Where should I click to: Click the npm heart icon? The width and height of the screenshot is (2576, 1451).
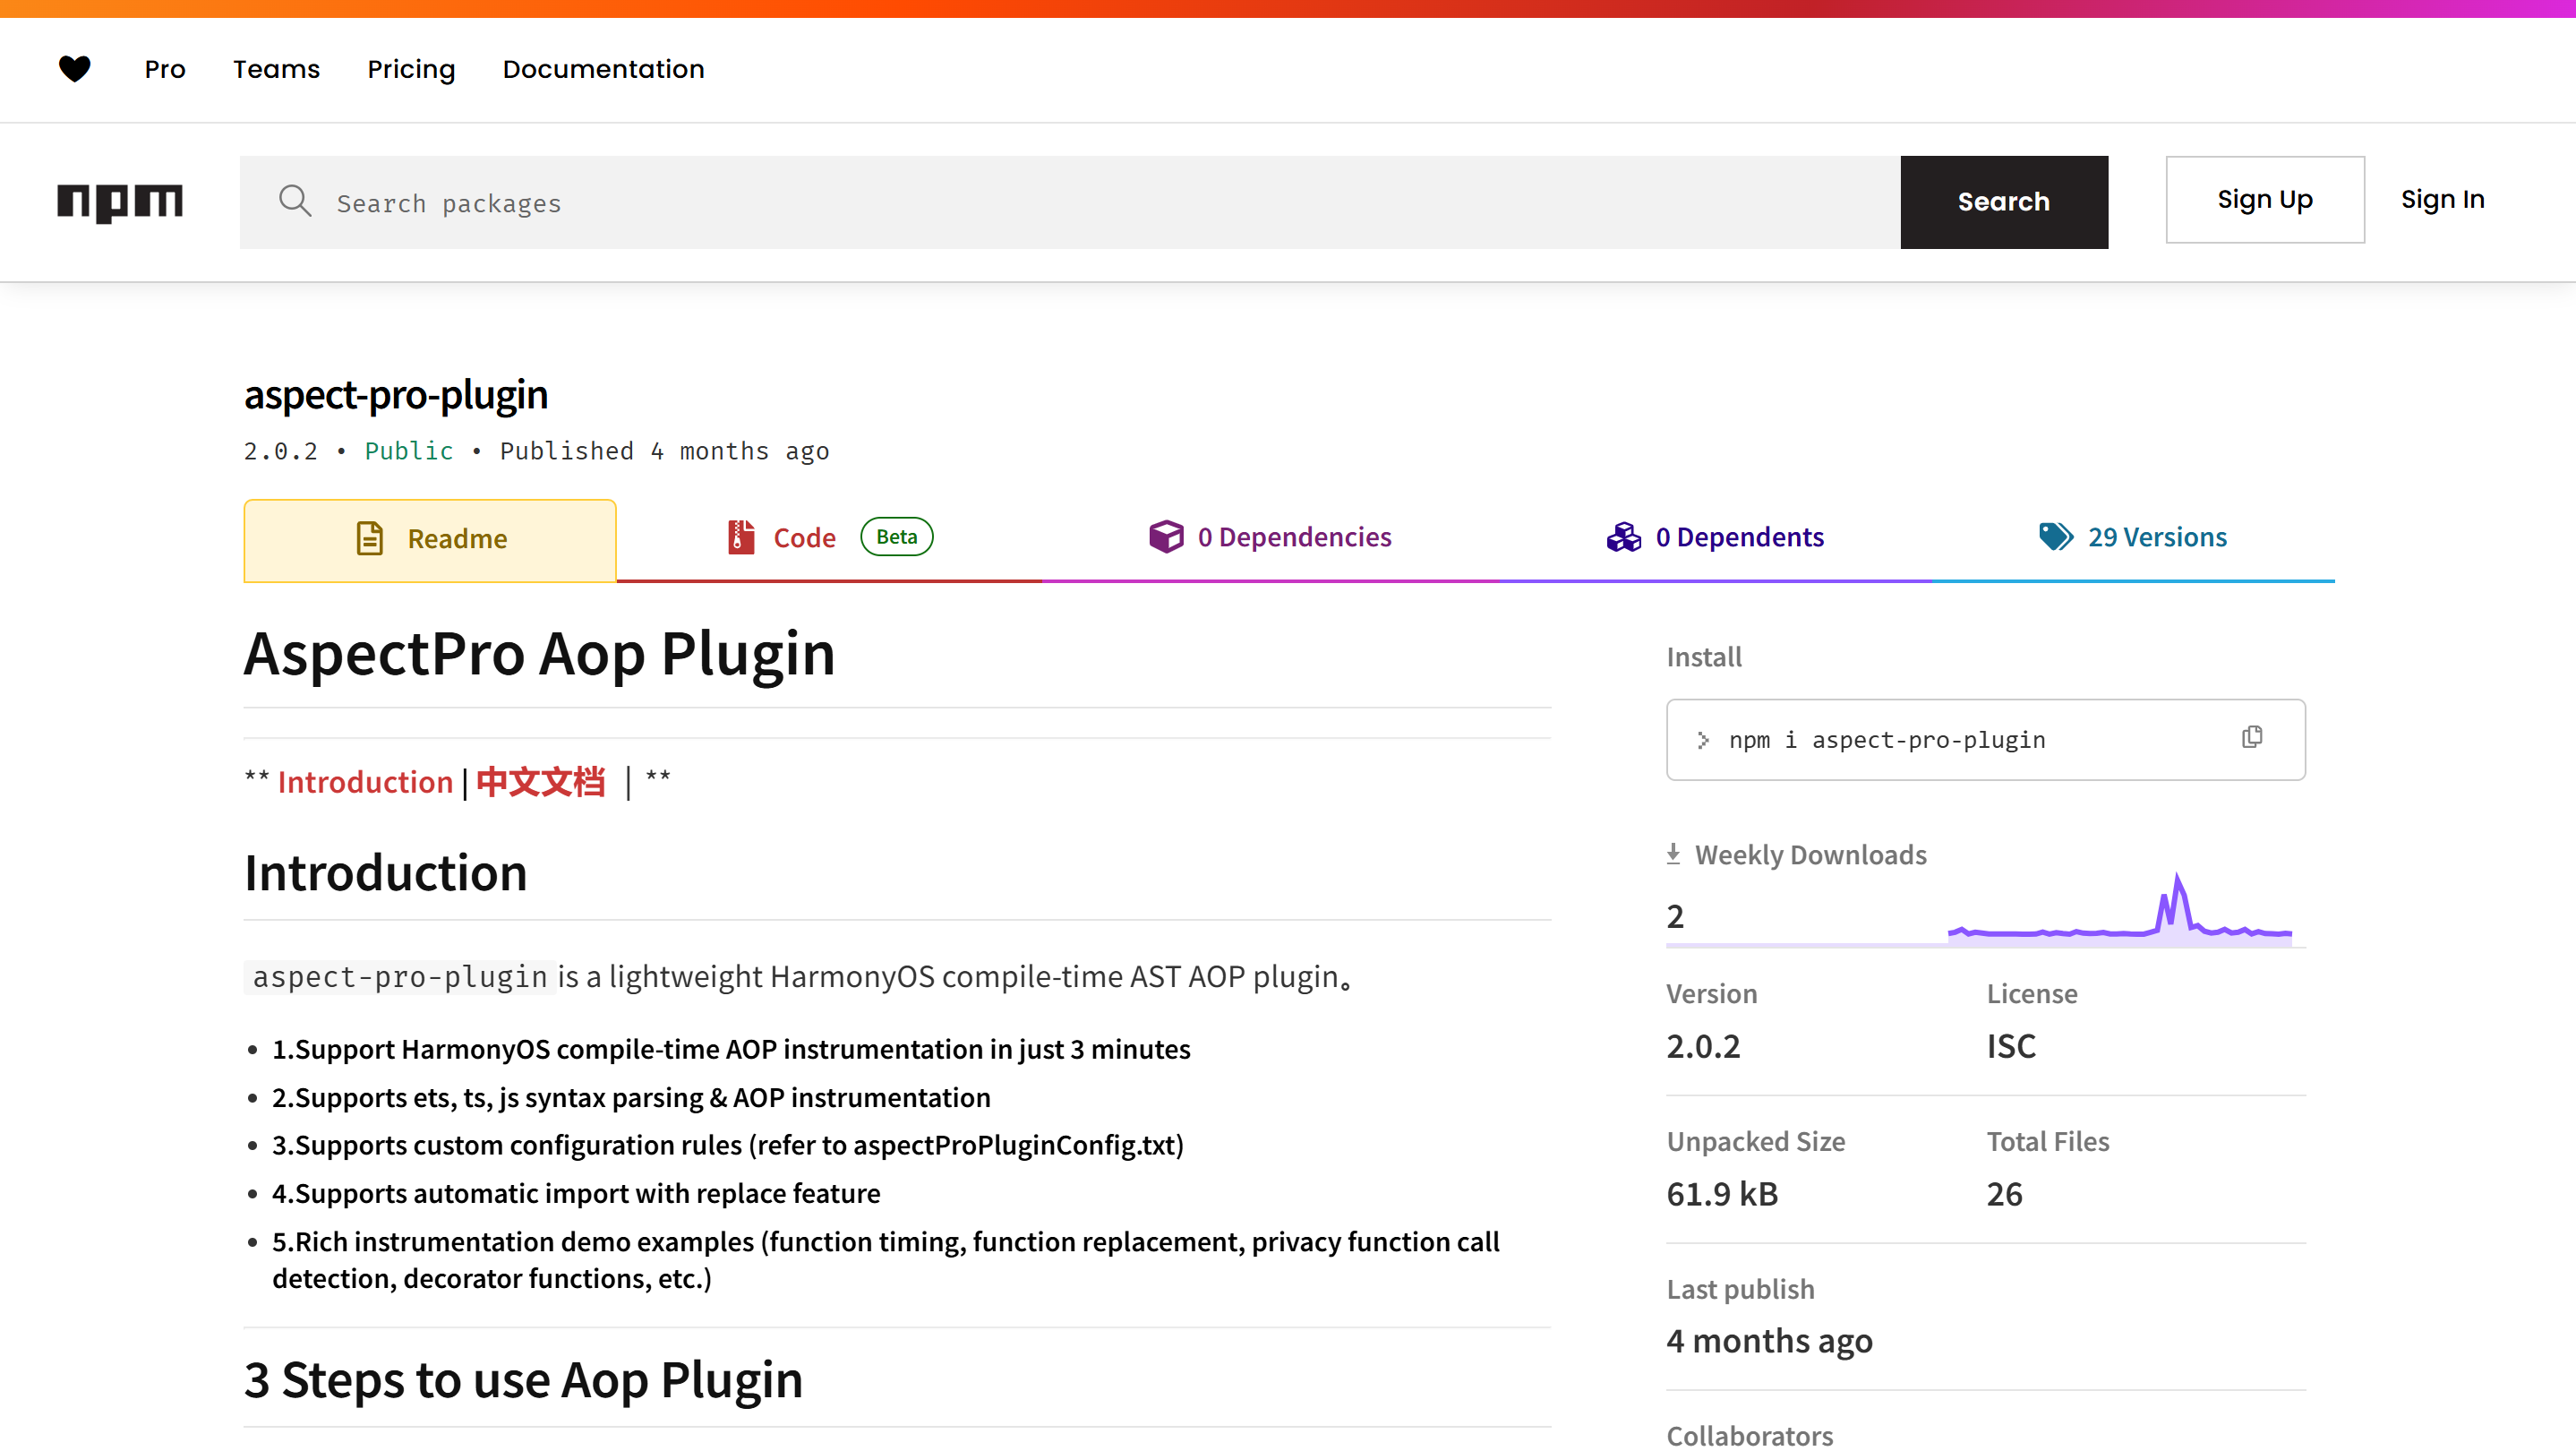pos(75,69)
